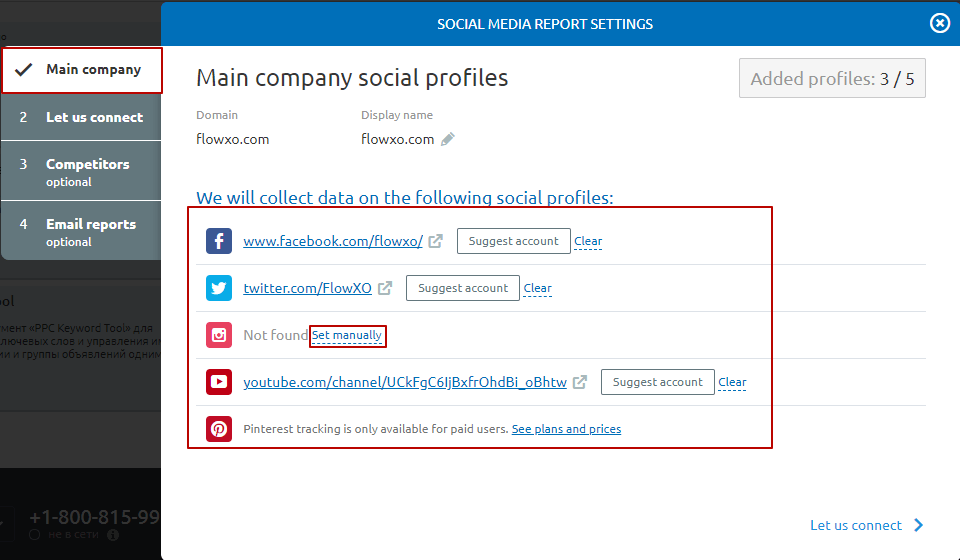This screenshot has width=960, height=560.
Task: Open Twitter profile via external link icon
Action: coord(384,288)
